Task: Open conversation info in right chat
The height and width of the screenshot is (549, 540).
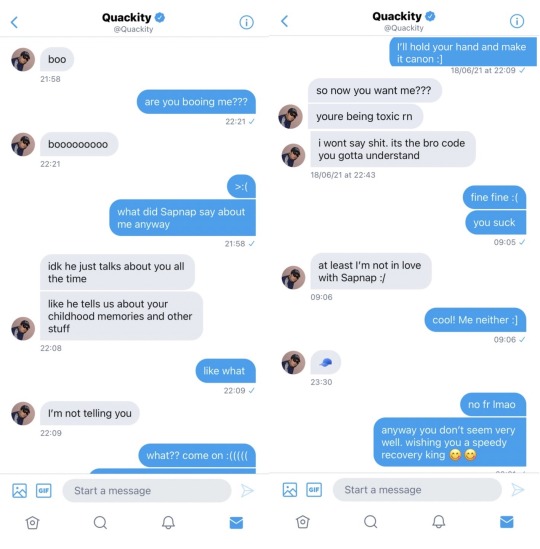Action: pyautogui.click(x=517, y=21)
